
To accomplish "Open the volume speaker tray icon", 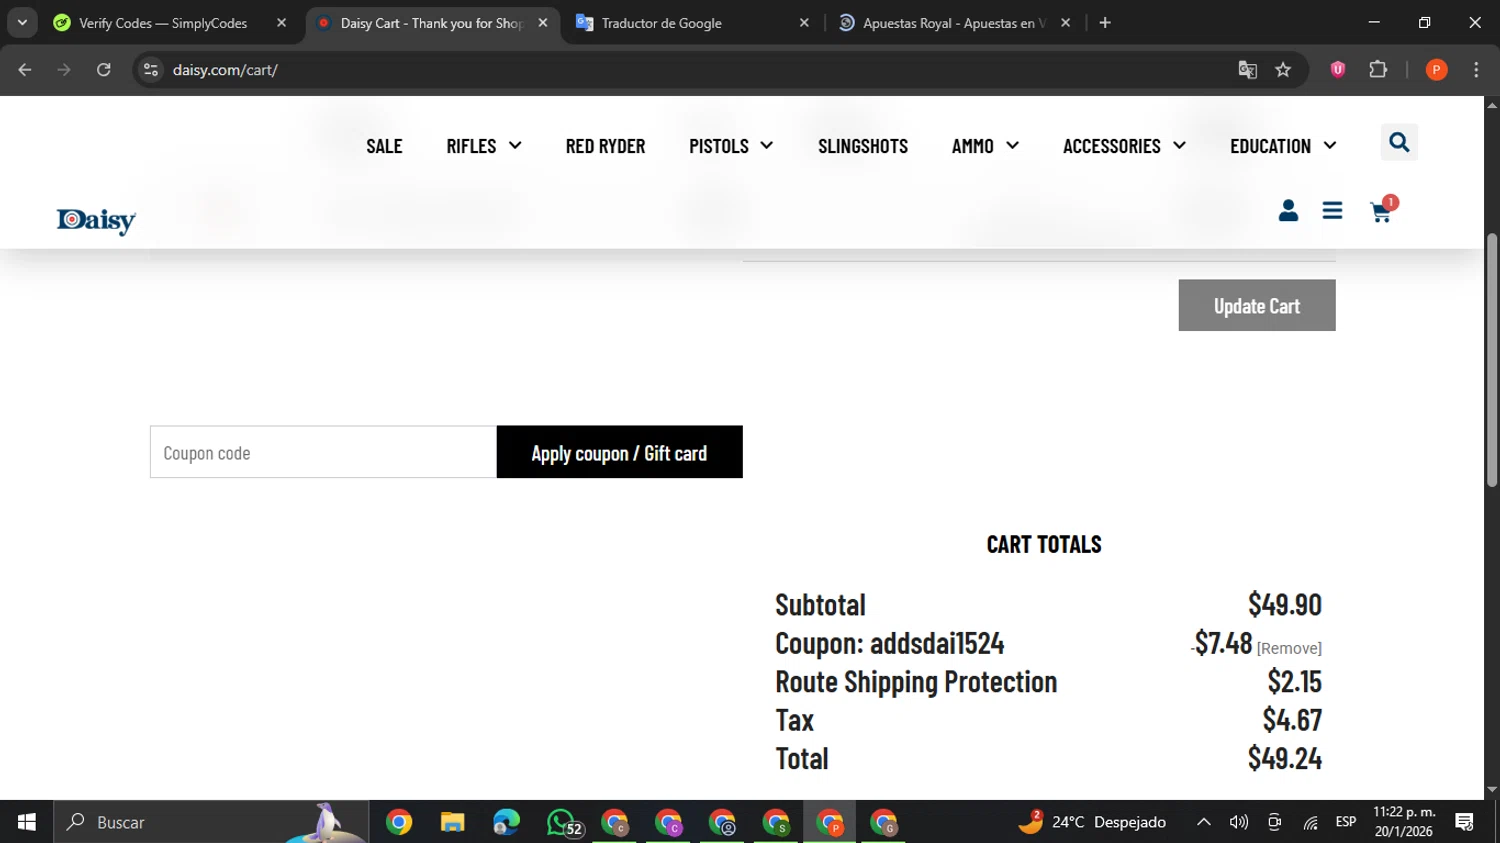I will tap(1239, 822).
